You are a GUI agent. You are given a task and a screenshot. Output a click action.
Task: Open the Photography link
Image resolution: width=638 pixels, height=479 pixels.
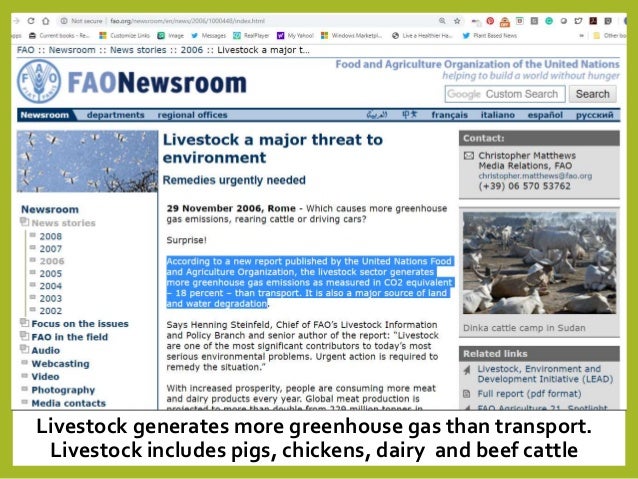pos(63,390)
